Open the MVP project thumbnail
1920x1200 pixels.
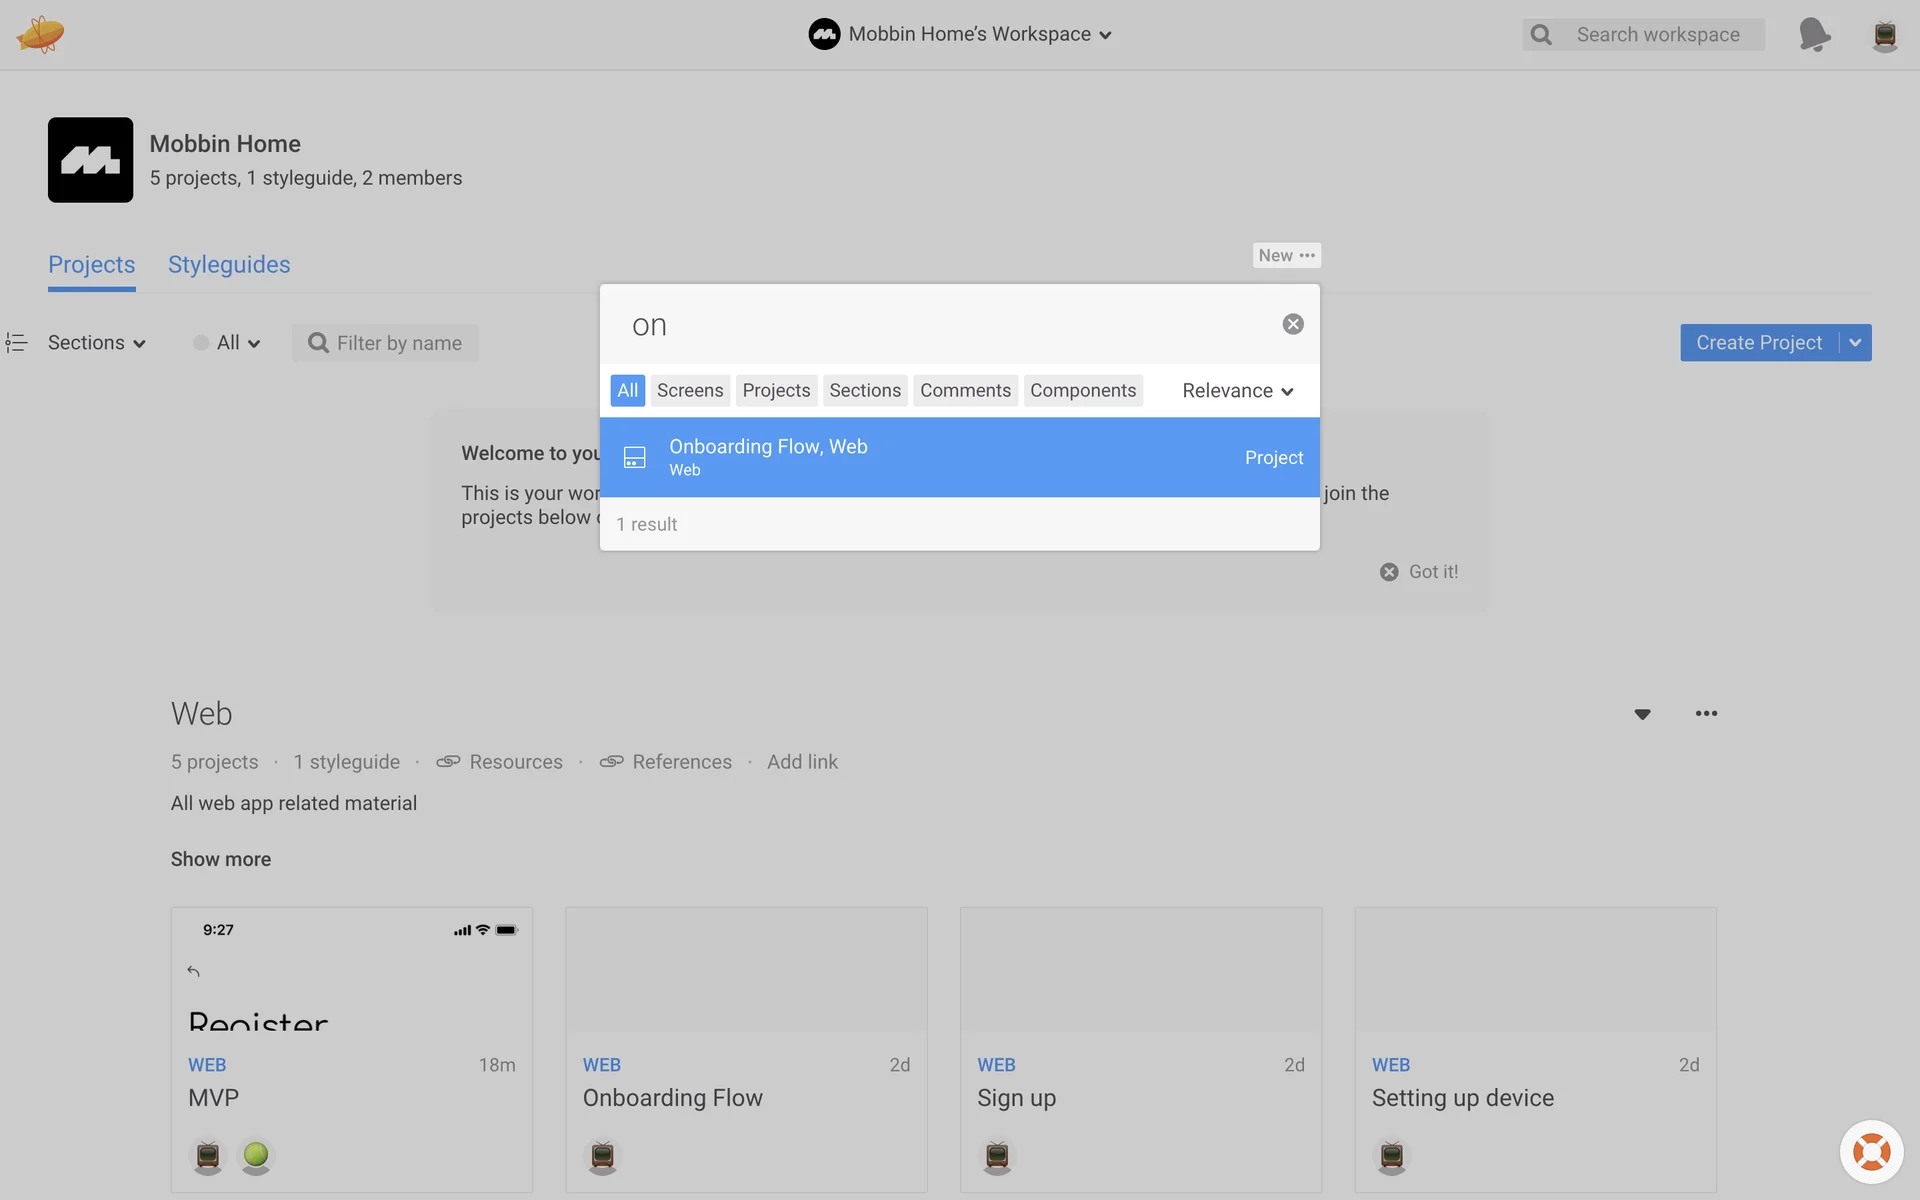[x=351, y=970]
